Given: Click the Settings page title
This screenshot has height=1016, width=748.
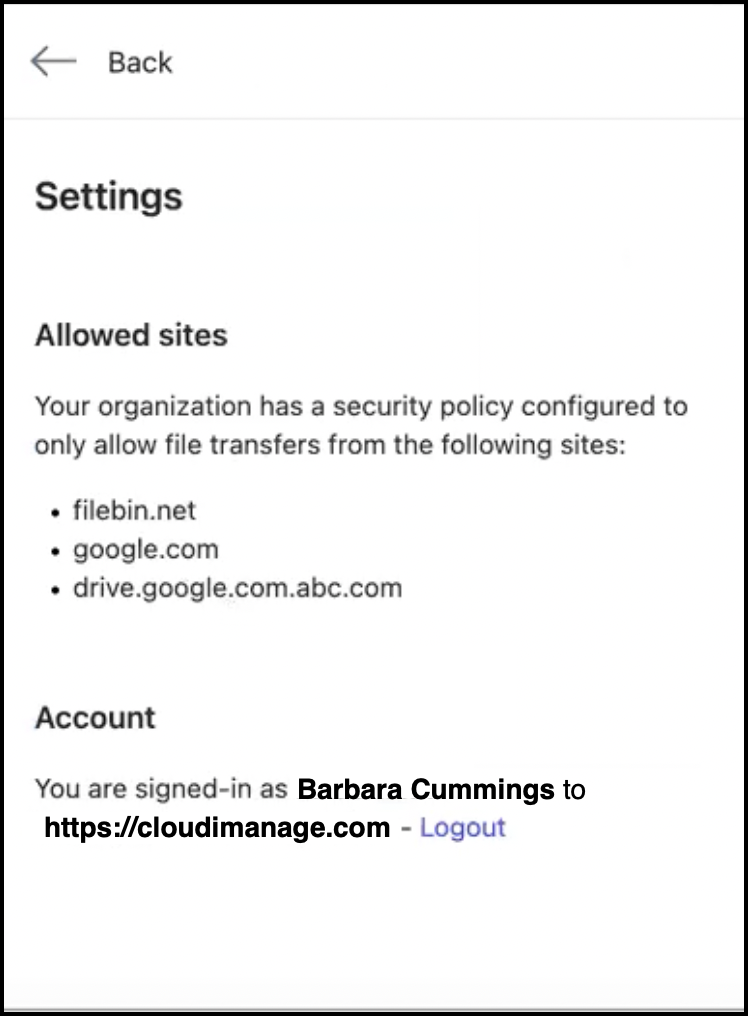Looking at the screenshot, I should [109, 196].
